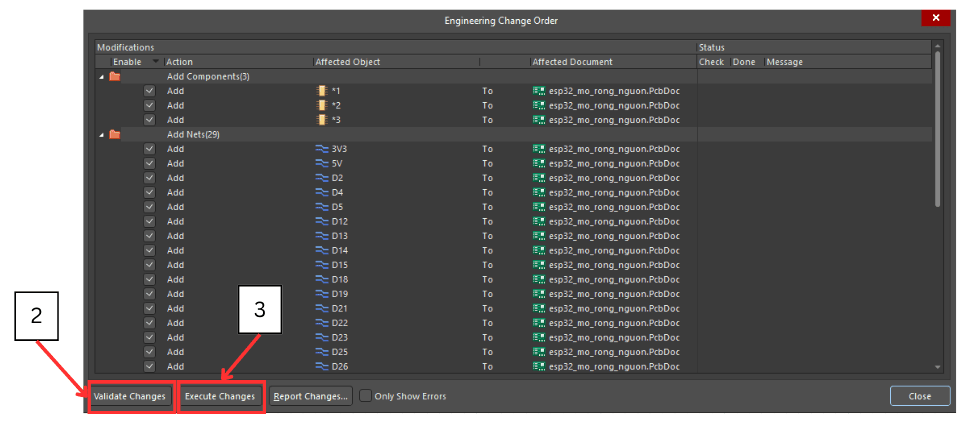Enable Only Show Errors checkbox

click(x=365, y=396)
